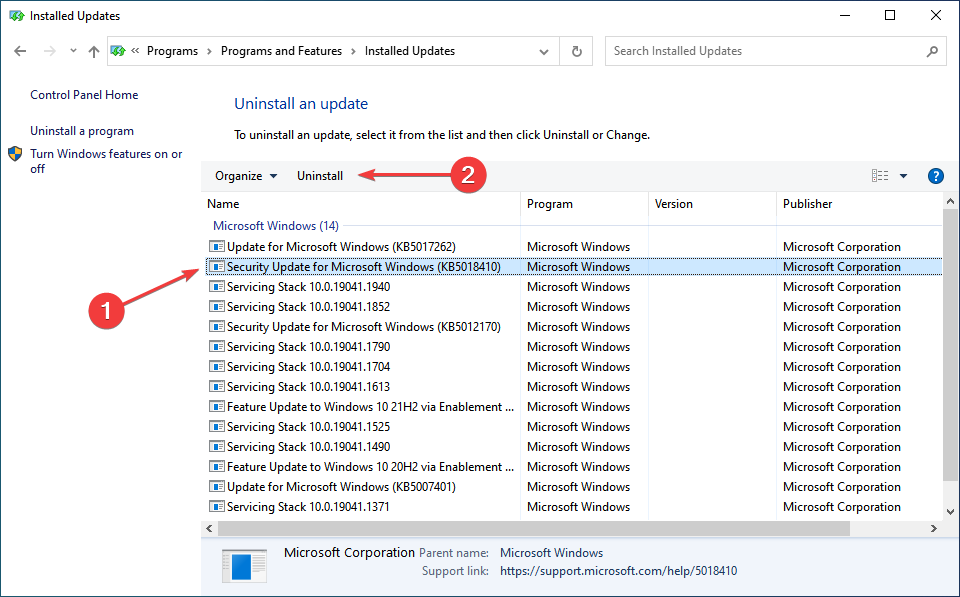Click the Refresh icon in the address bar
Screen dimensions: 960x597
pos(576,50)
